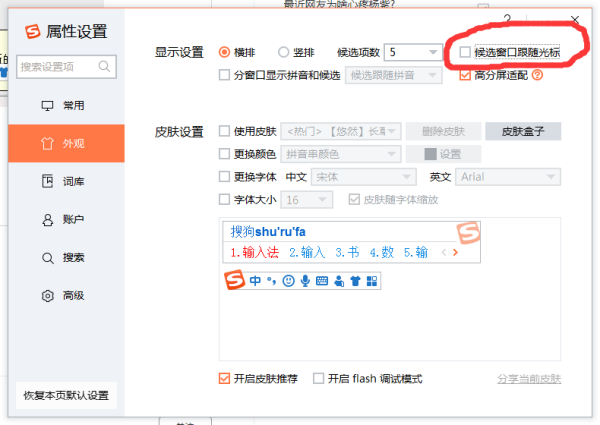Open the 高级 settings section

point(66,296)
